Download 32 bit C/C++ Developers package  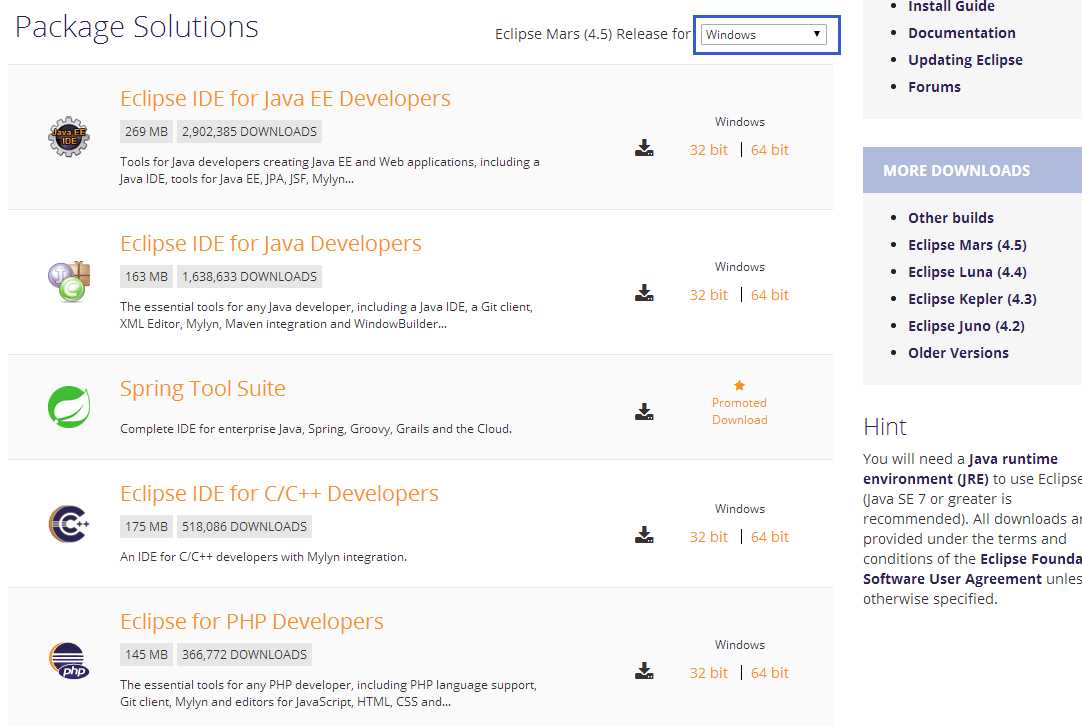coord(708,537)
